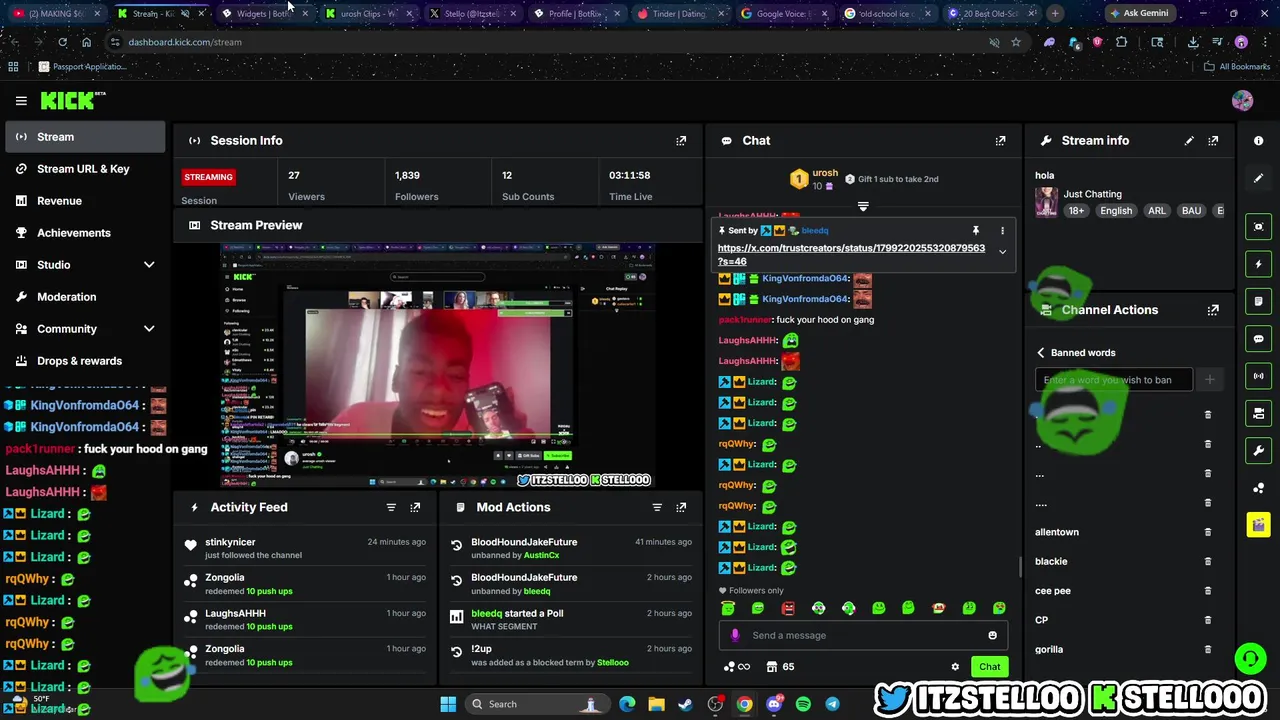The height and width of the screenshot is (720, 1280).
Task: Pop out the Activity Feed panel
Action: point(415,508)
